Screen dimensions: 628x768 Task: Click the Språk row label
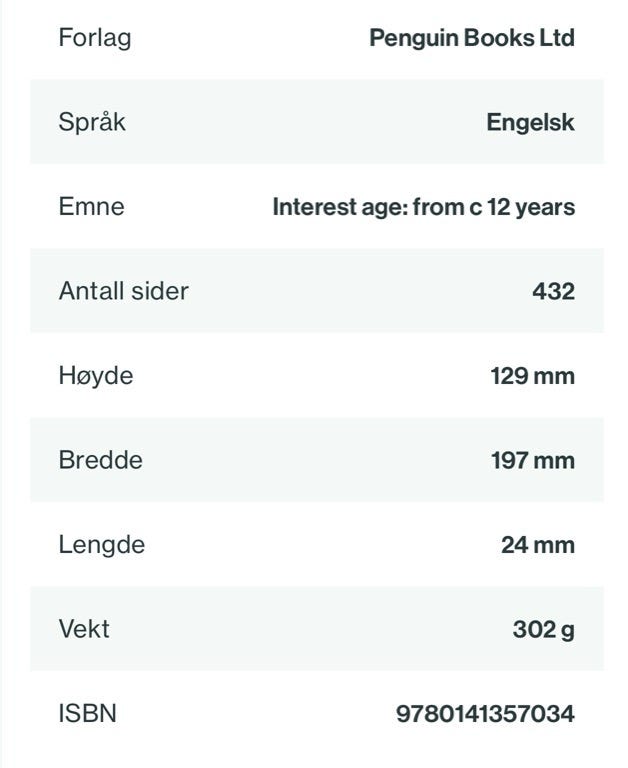[92, 121]
